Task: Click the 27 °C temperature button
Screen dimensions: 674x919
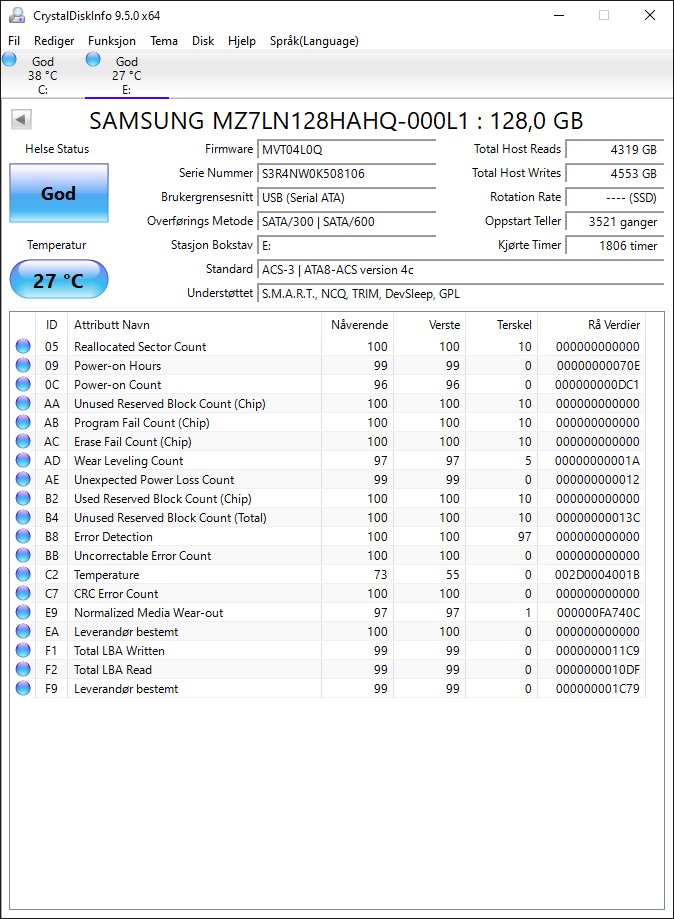Action: coord(59,280)
